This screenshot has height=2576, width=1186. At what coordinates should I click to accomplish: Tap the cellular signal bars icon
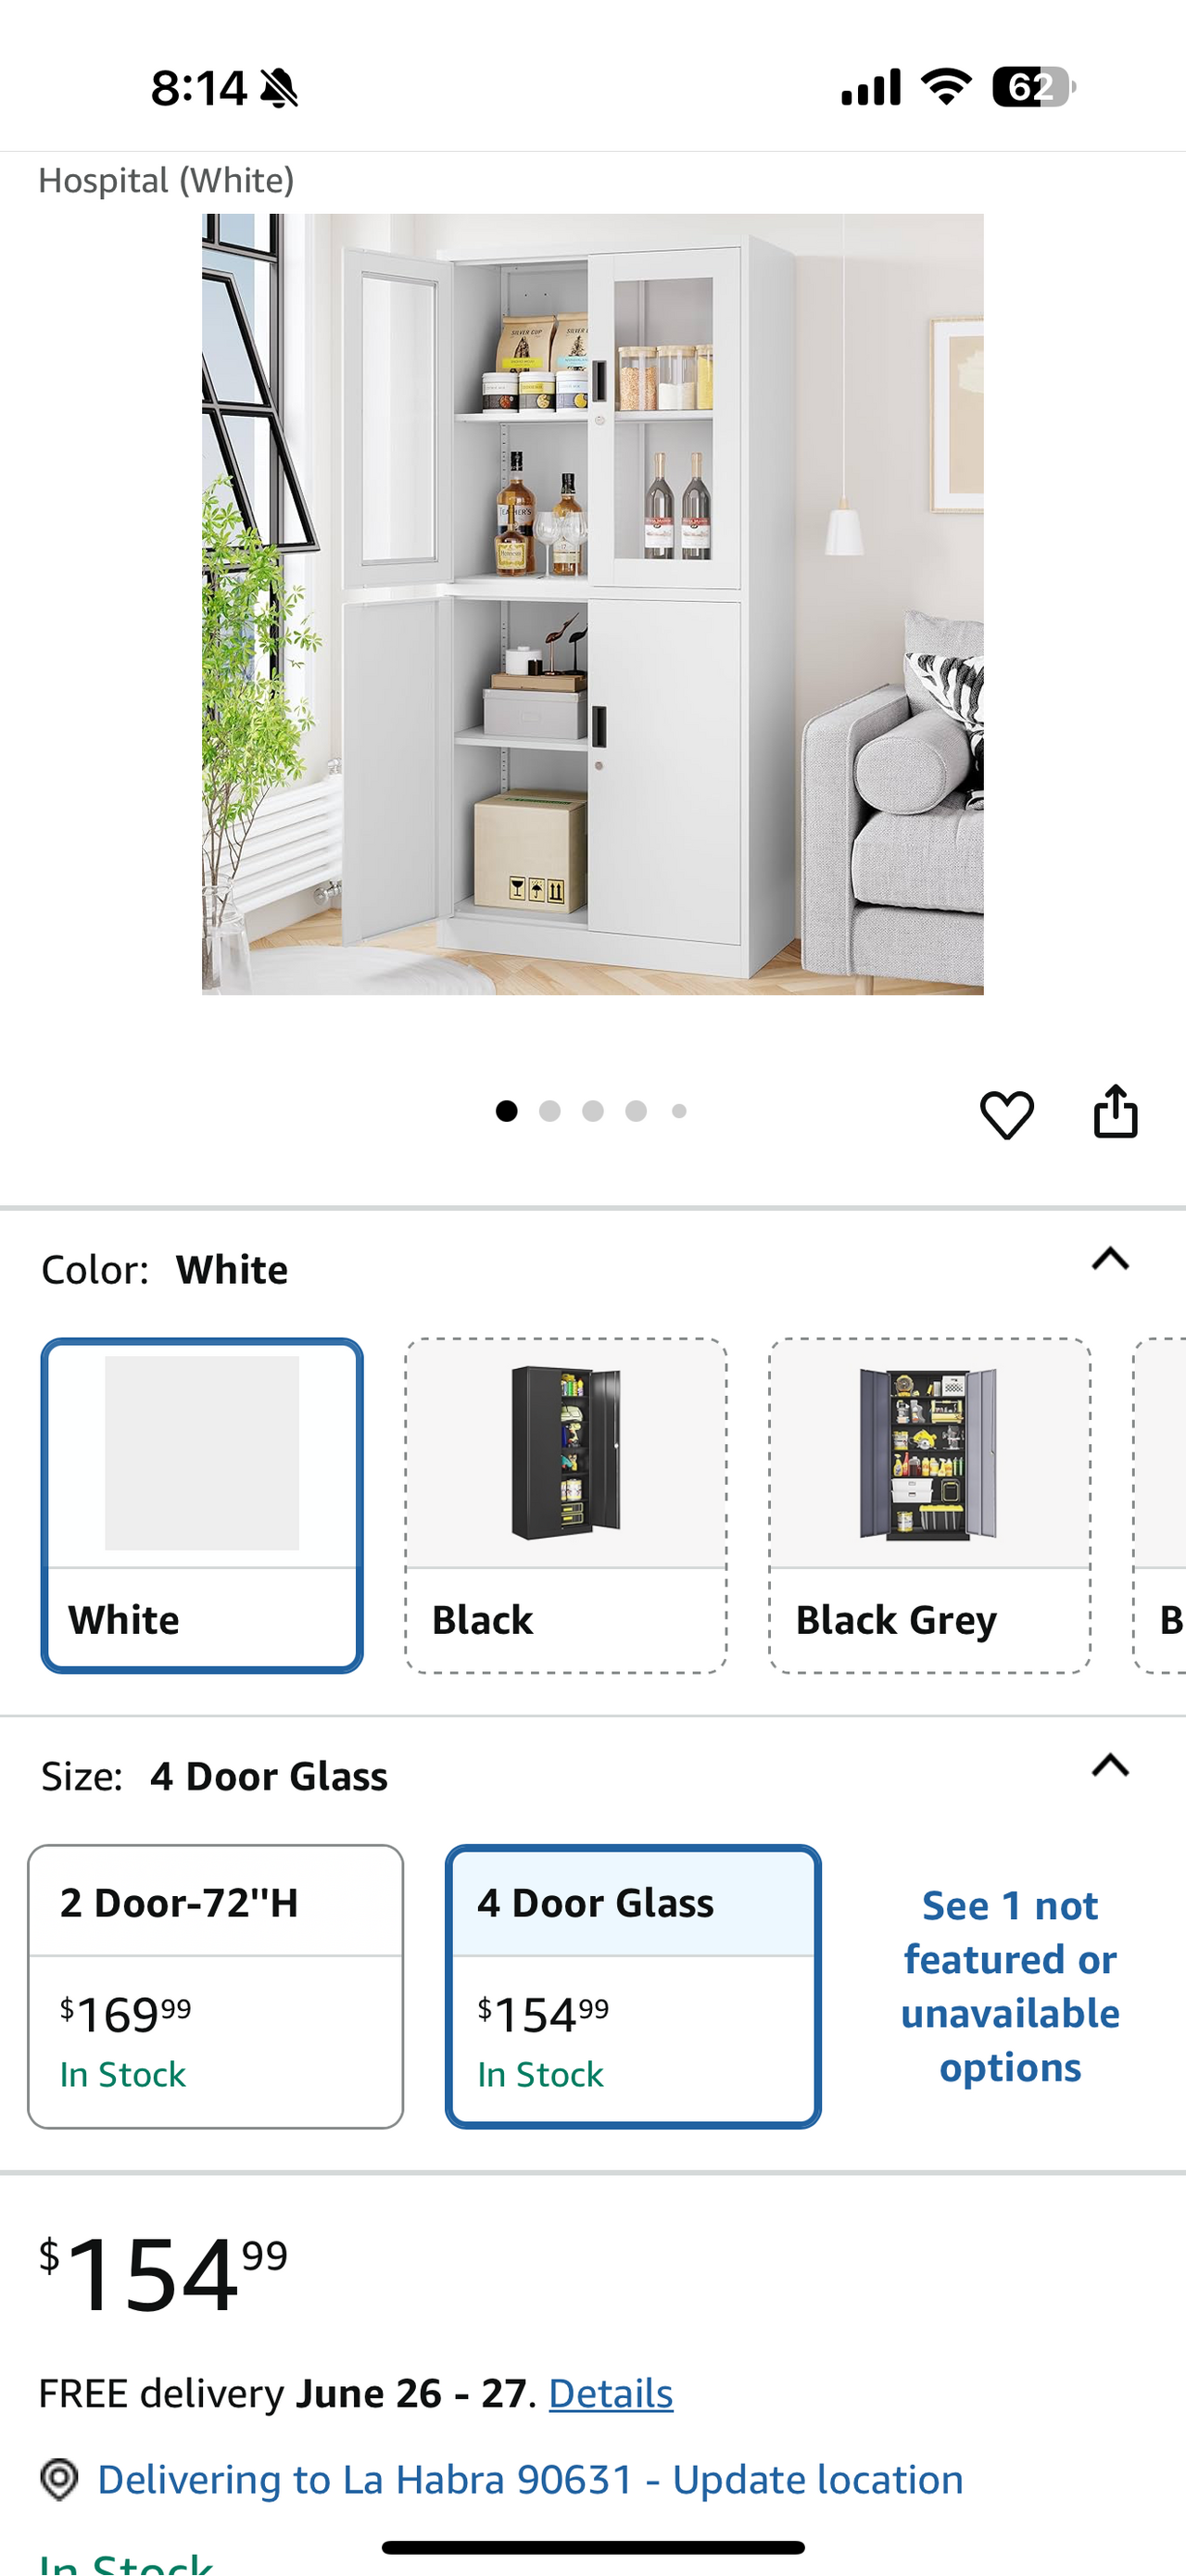tap(871, 87)
